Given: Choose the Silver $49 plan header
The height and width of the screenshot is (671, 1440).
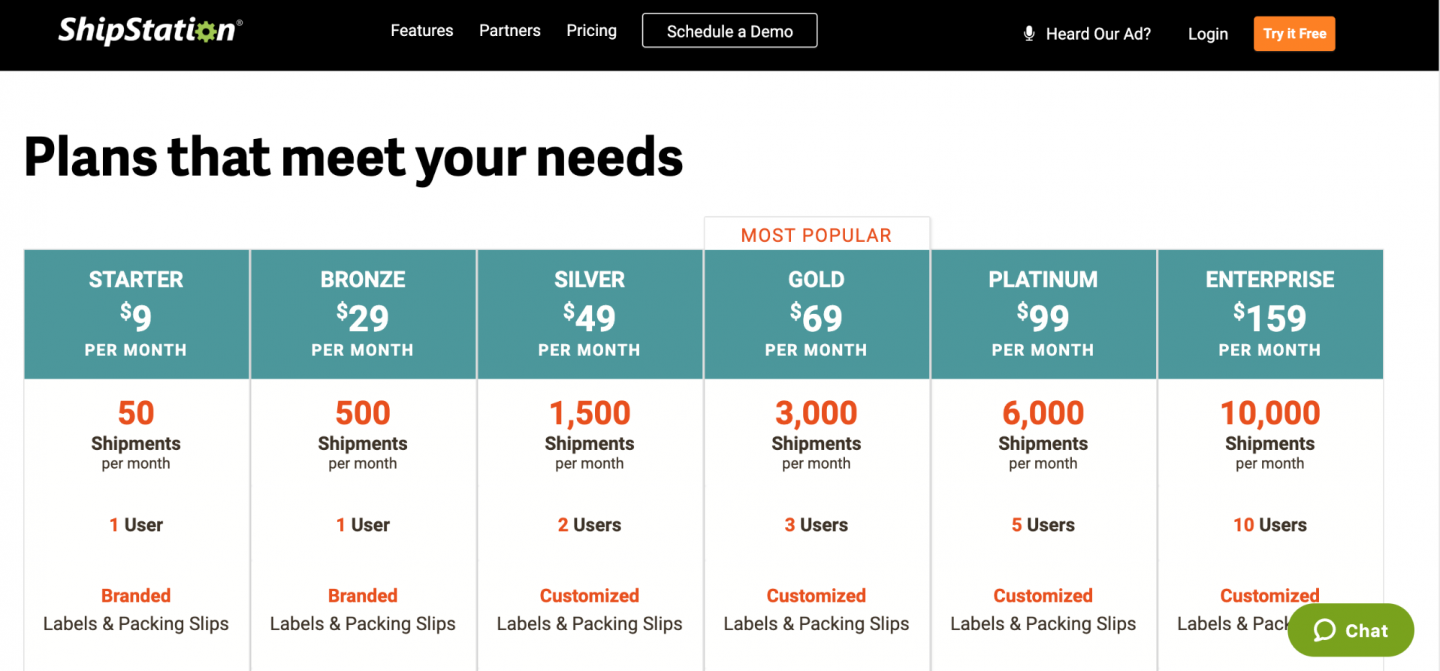Looking at the screenshot, I should click(590, 314).
